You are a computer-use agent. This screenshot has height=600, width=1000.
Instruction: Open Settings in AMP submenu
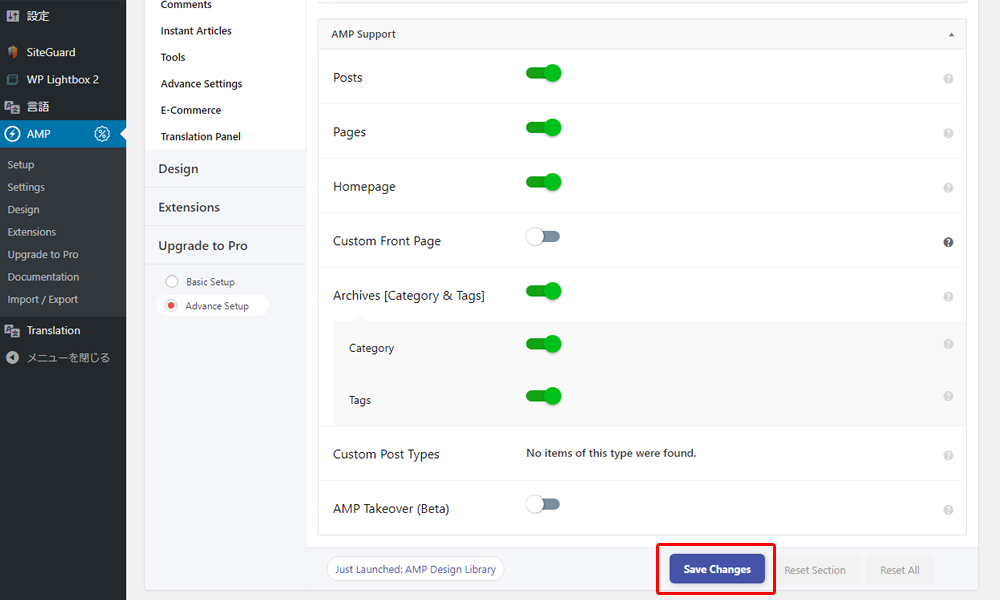[x=26, y=187]
